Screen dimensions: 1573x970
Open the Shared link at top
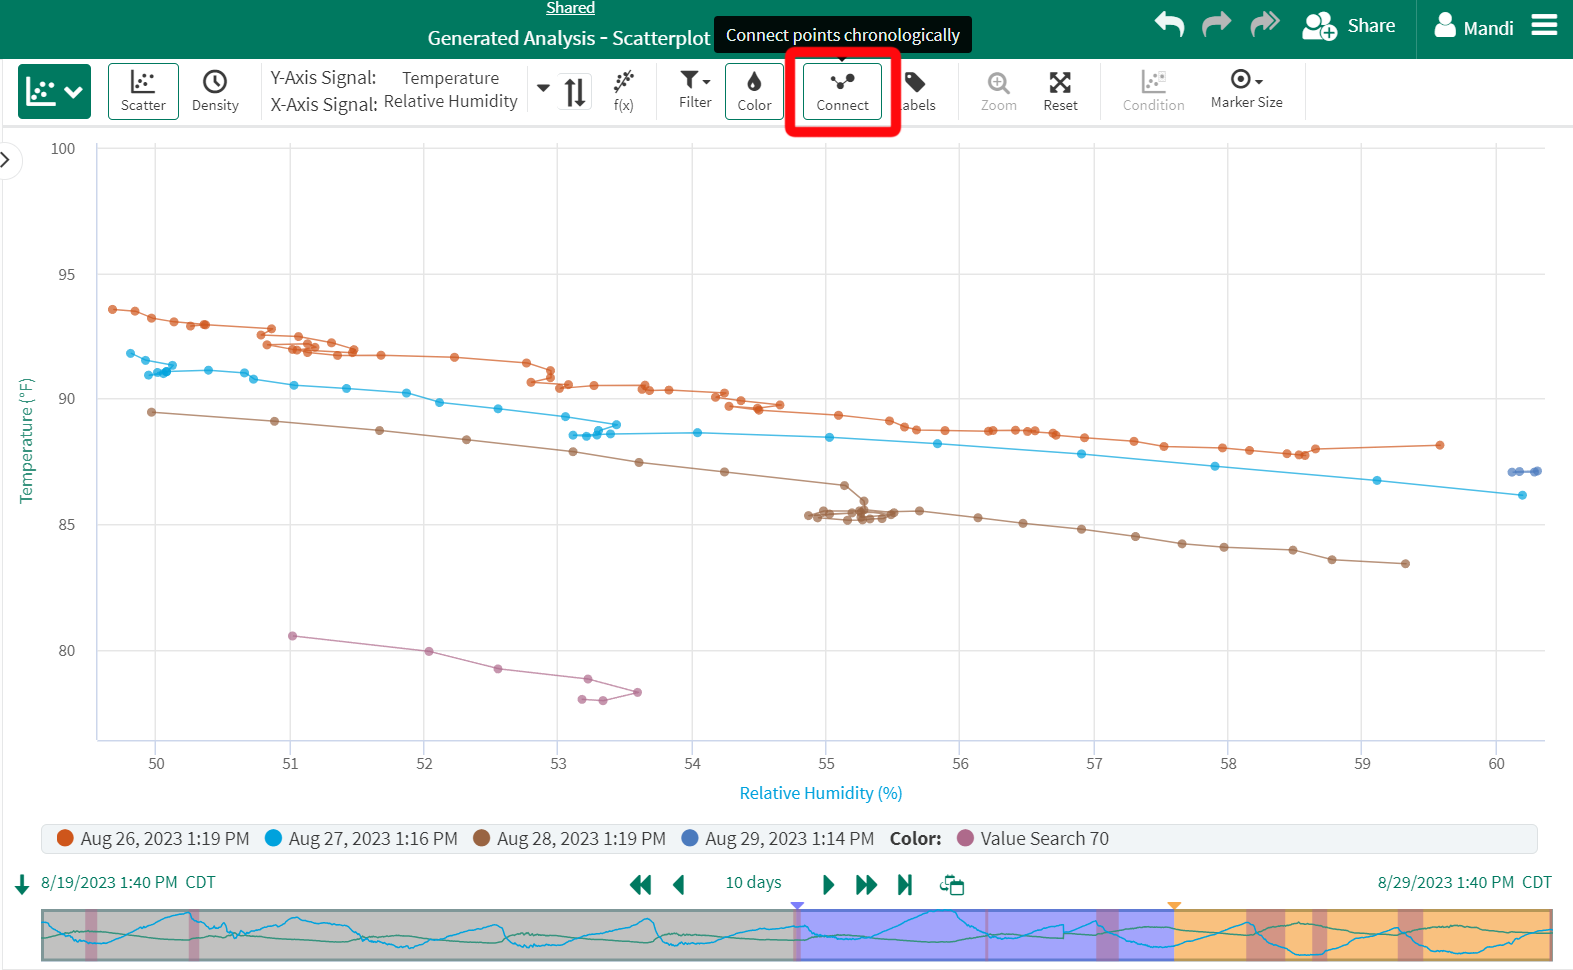point(570,8)
